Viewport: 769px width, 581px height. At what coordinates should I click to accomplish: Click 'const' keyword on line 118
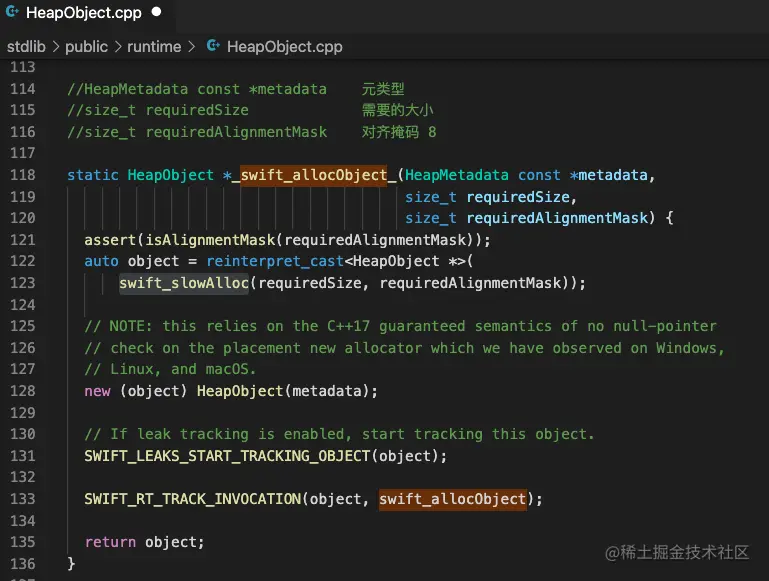click(539, 175)
